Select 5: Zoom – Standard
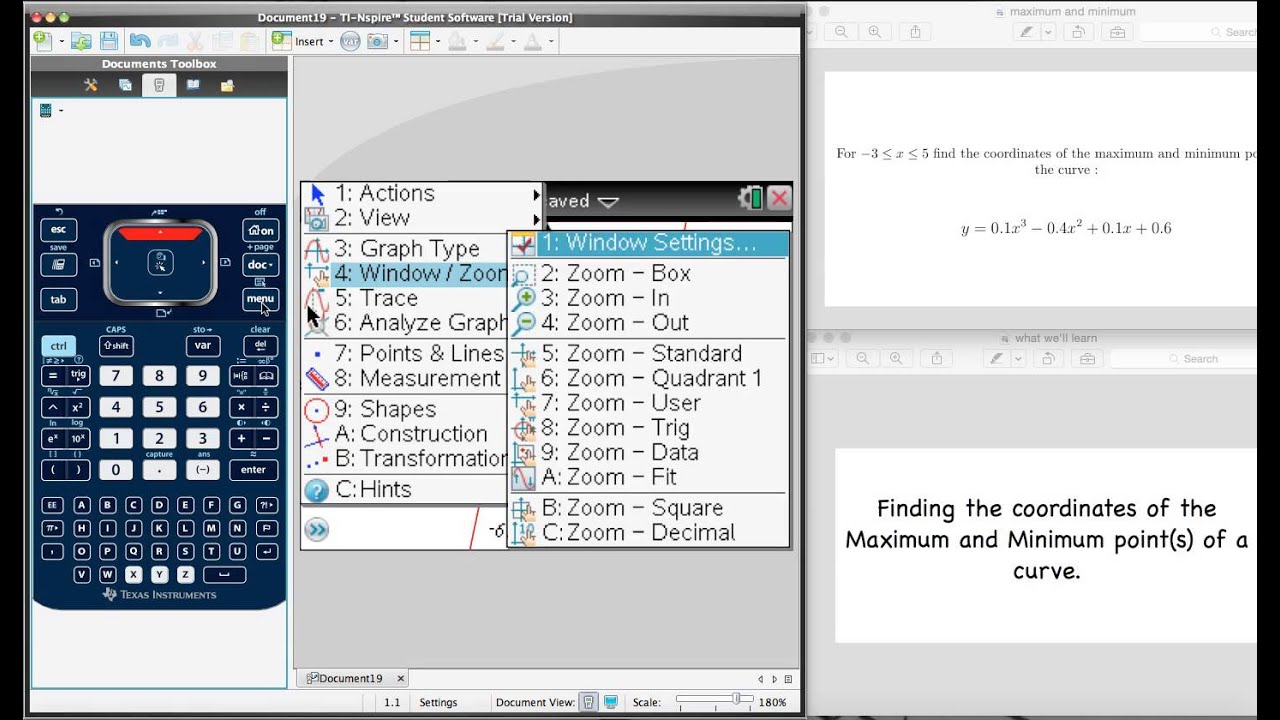The width and height of the screenshot is (1280, 720). (x=649, y=353)
